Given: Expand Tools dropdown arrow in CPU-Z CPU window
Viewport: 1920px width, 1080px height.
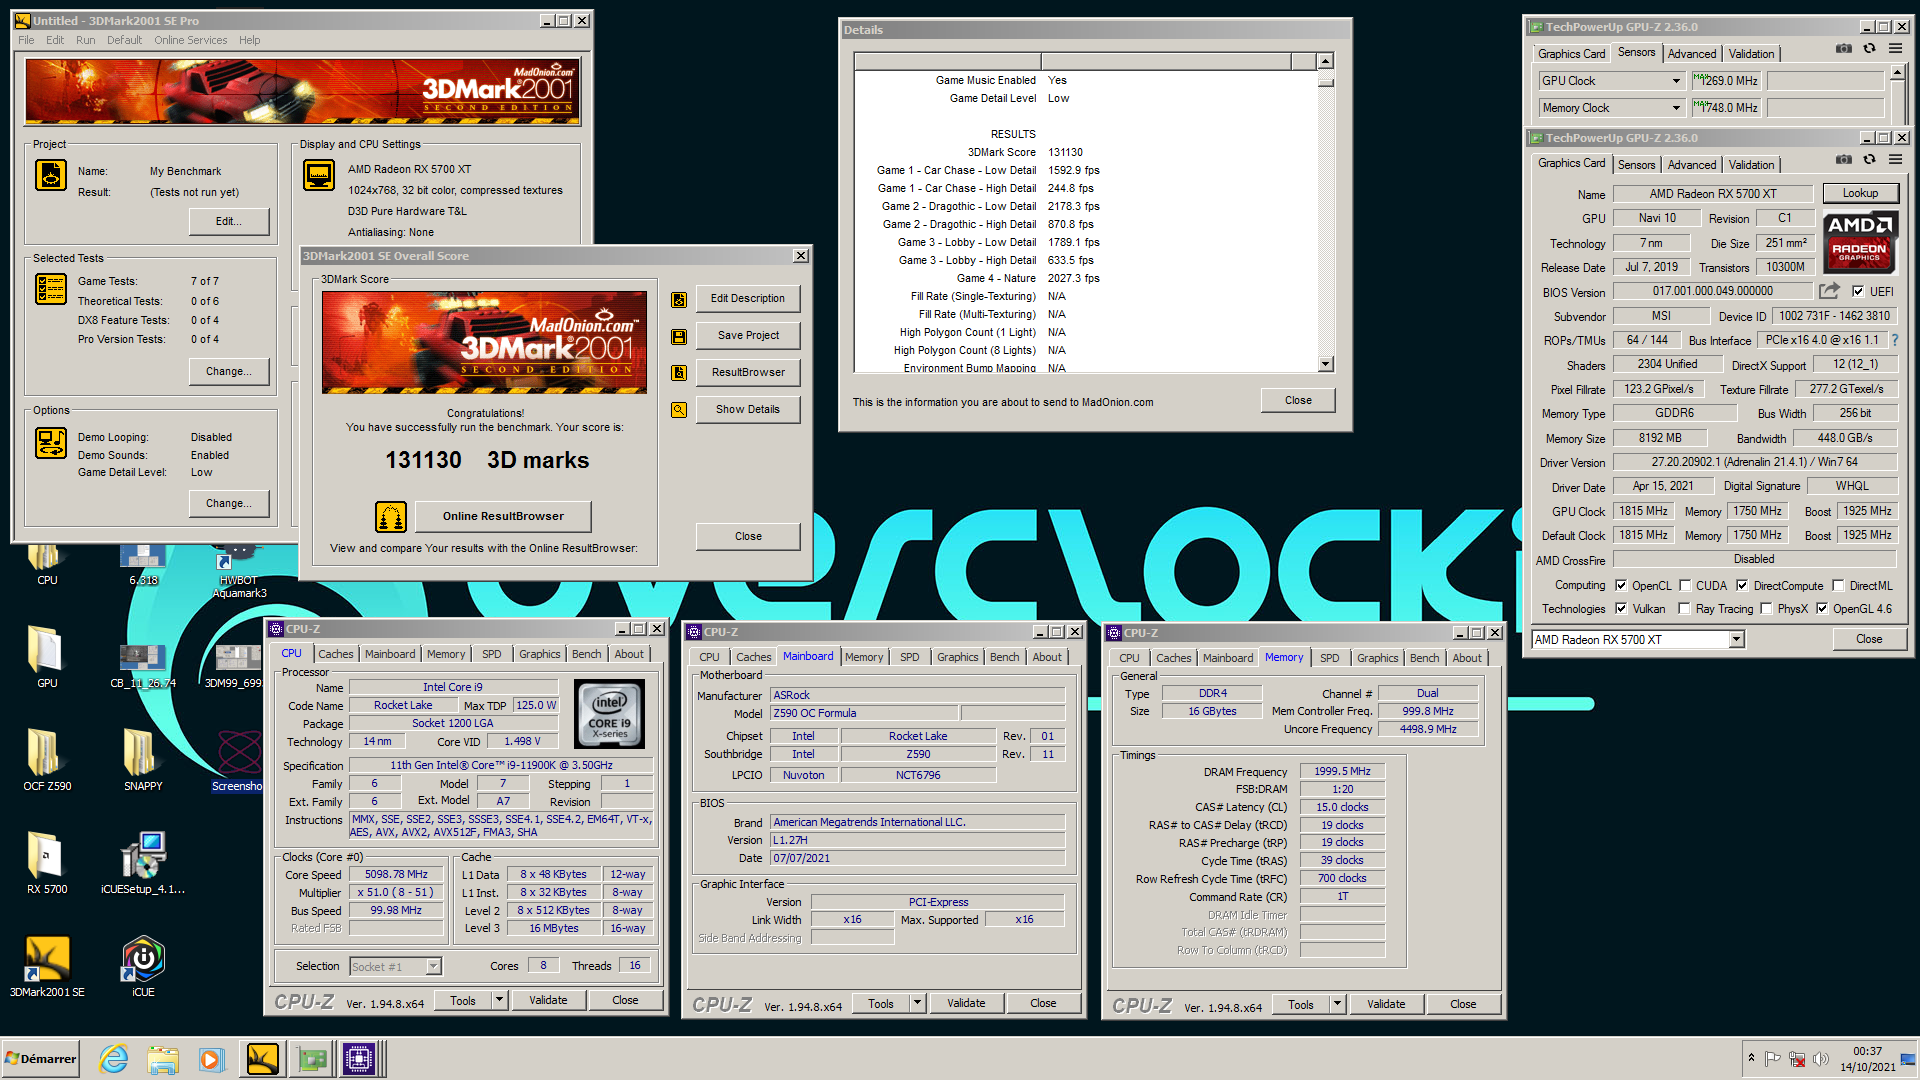Looking at the screenshot, I should click(x=499, y=1001).
